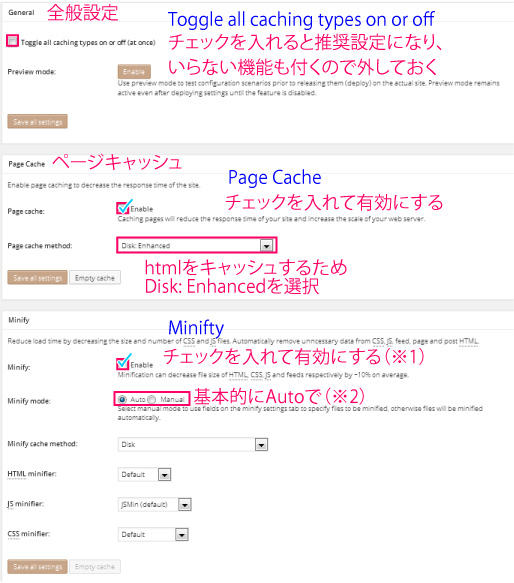Click Save all settings under Page Cache
514x583 pixels.
38,277
